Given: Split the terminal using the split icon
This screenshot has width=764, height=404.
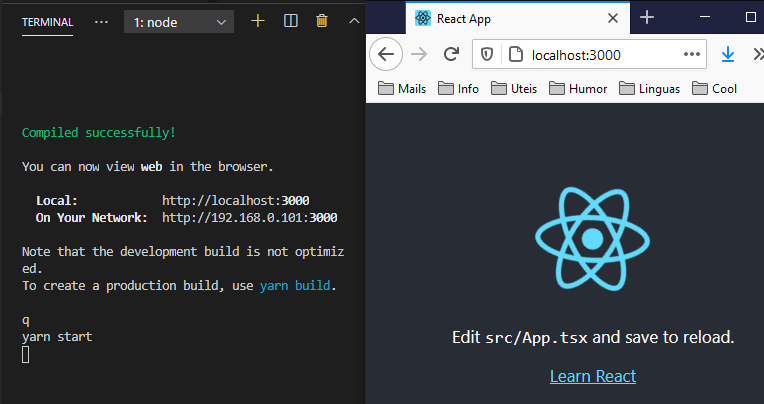Looking at the screenshot, I should (291, 21).
